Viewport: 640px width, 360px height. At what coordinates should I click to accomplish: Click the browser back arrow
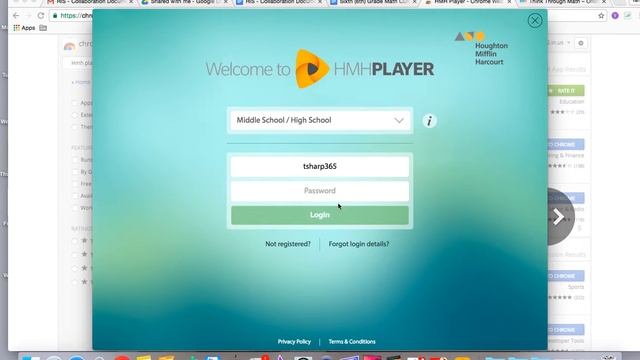coord(16,16)
